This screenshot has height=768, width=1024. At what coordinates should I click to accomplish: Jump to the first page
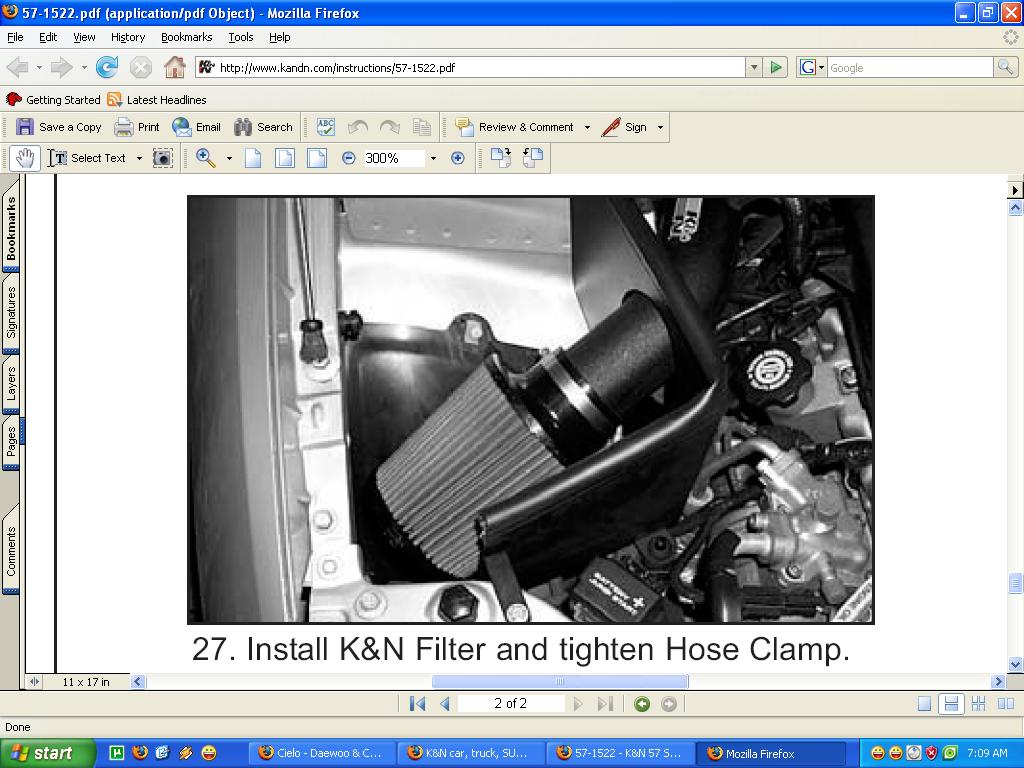coord(418,704)
